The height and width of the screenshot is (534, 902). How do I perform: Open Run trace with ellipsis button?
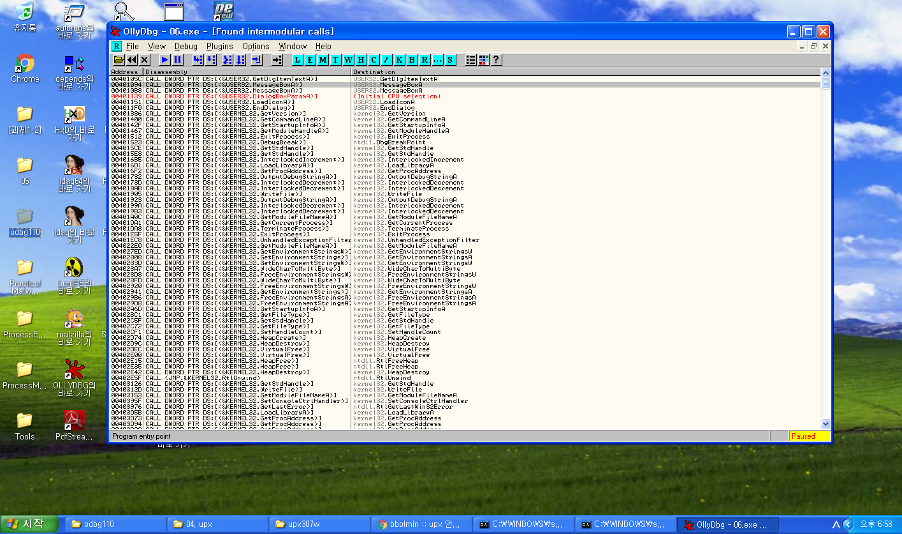point(437,60)
